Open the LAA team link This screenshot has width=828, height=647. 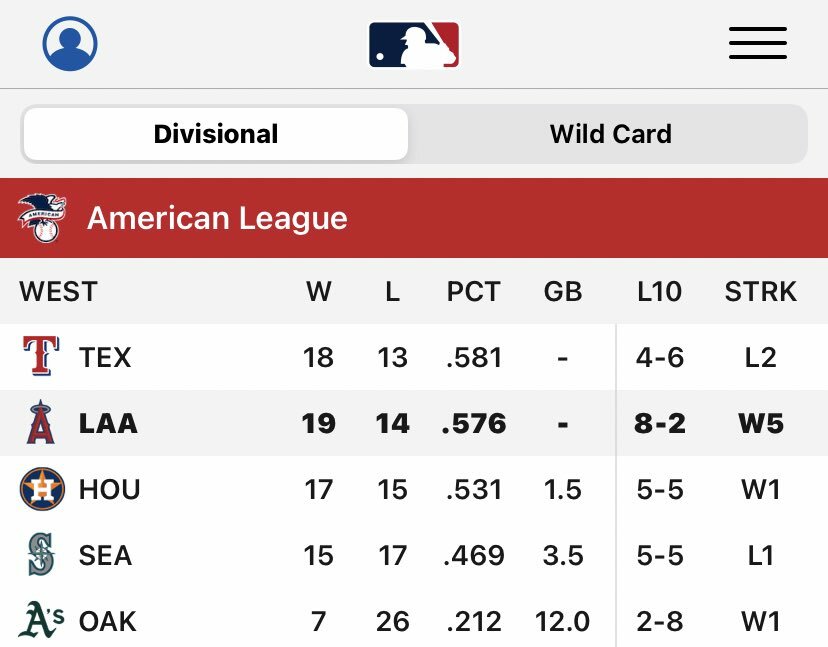point(108,423)
